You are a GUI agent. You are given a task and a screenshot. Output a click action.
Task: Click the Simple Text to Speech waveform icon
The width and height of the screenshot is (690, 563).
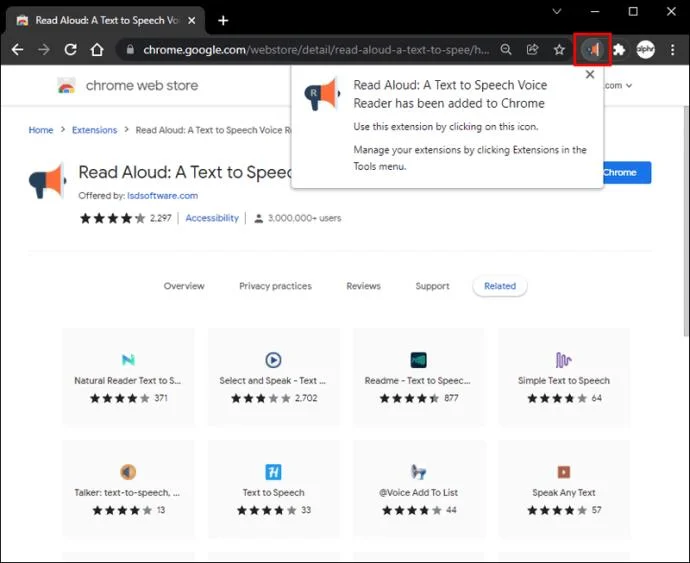[x=563, y=360]
